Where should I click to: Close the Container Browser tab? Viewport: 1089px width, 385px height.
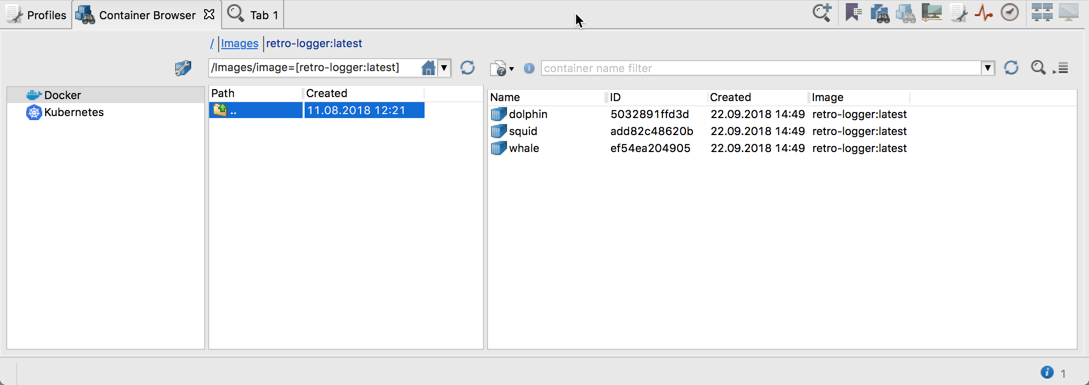click(x=209, y=15)
